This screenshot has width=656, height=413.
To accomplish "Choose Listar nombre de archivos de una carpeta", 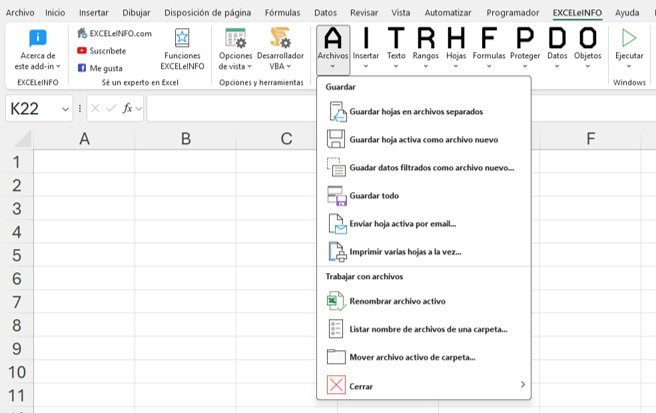I will [424, 329].
